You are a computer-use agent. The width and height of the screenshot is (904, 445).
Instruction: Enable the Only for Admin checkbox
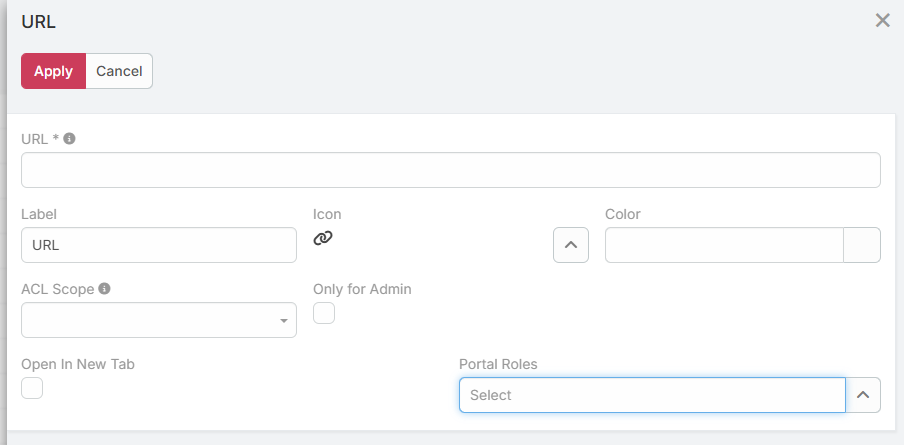tap(324, 314)
